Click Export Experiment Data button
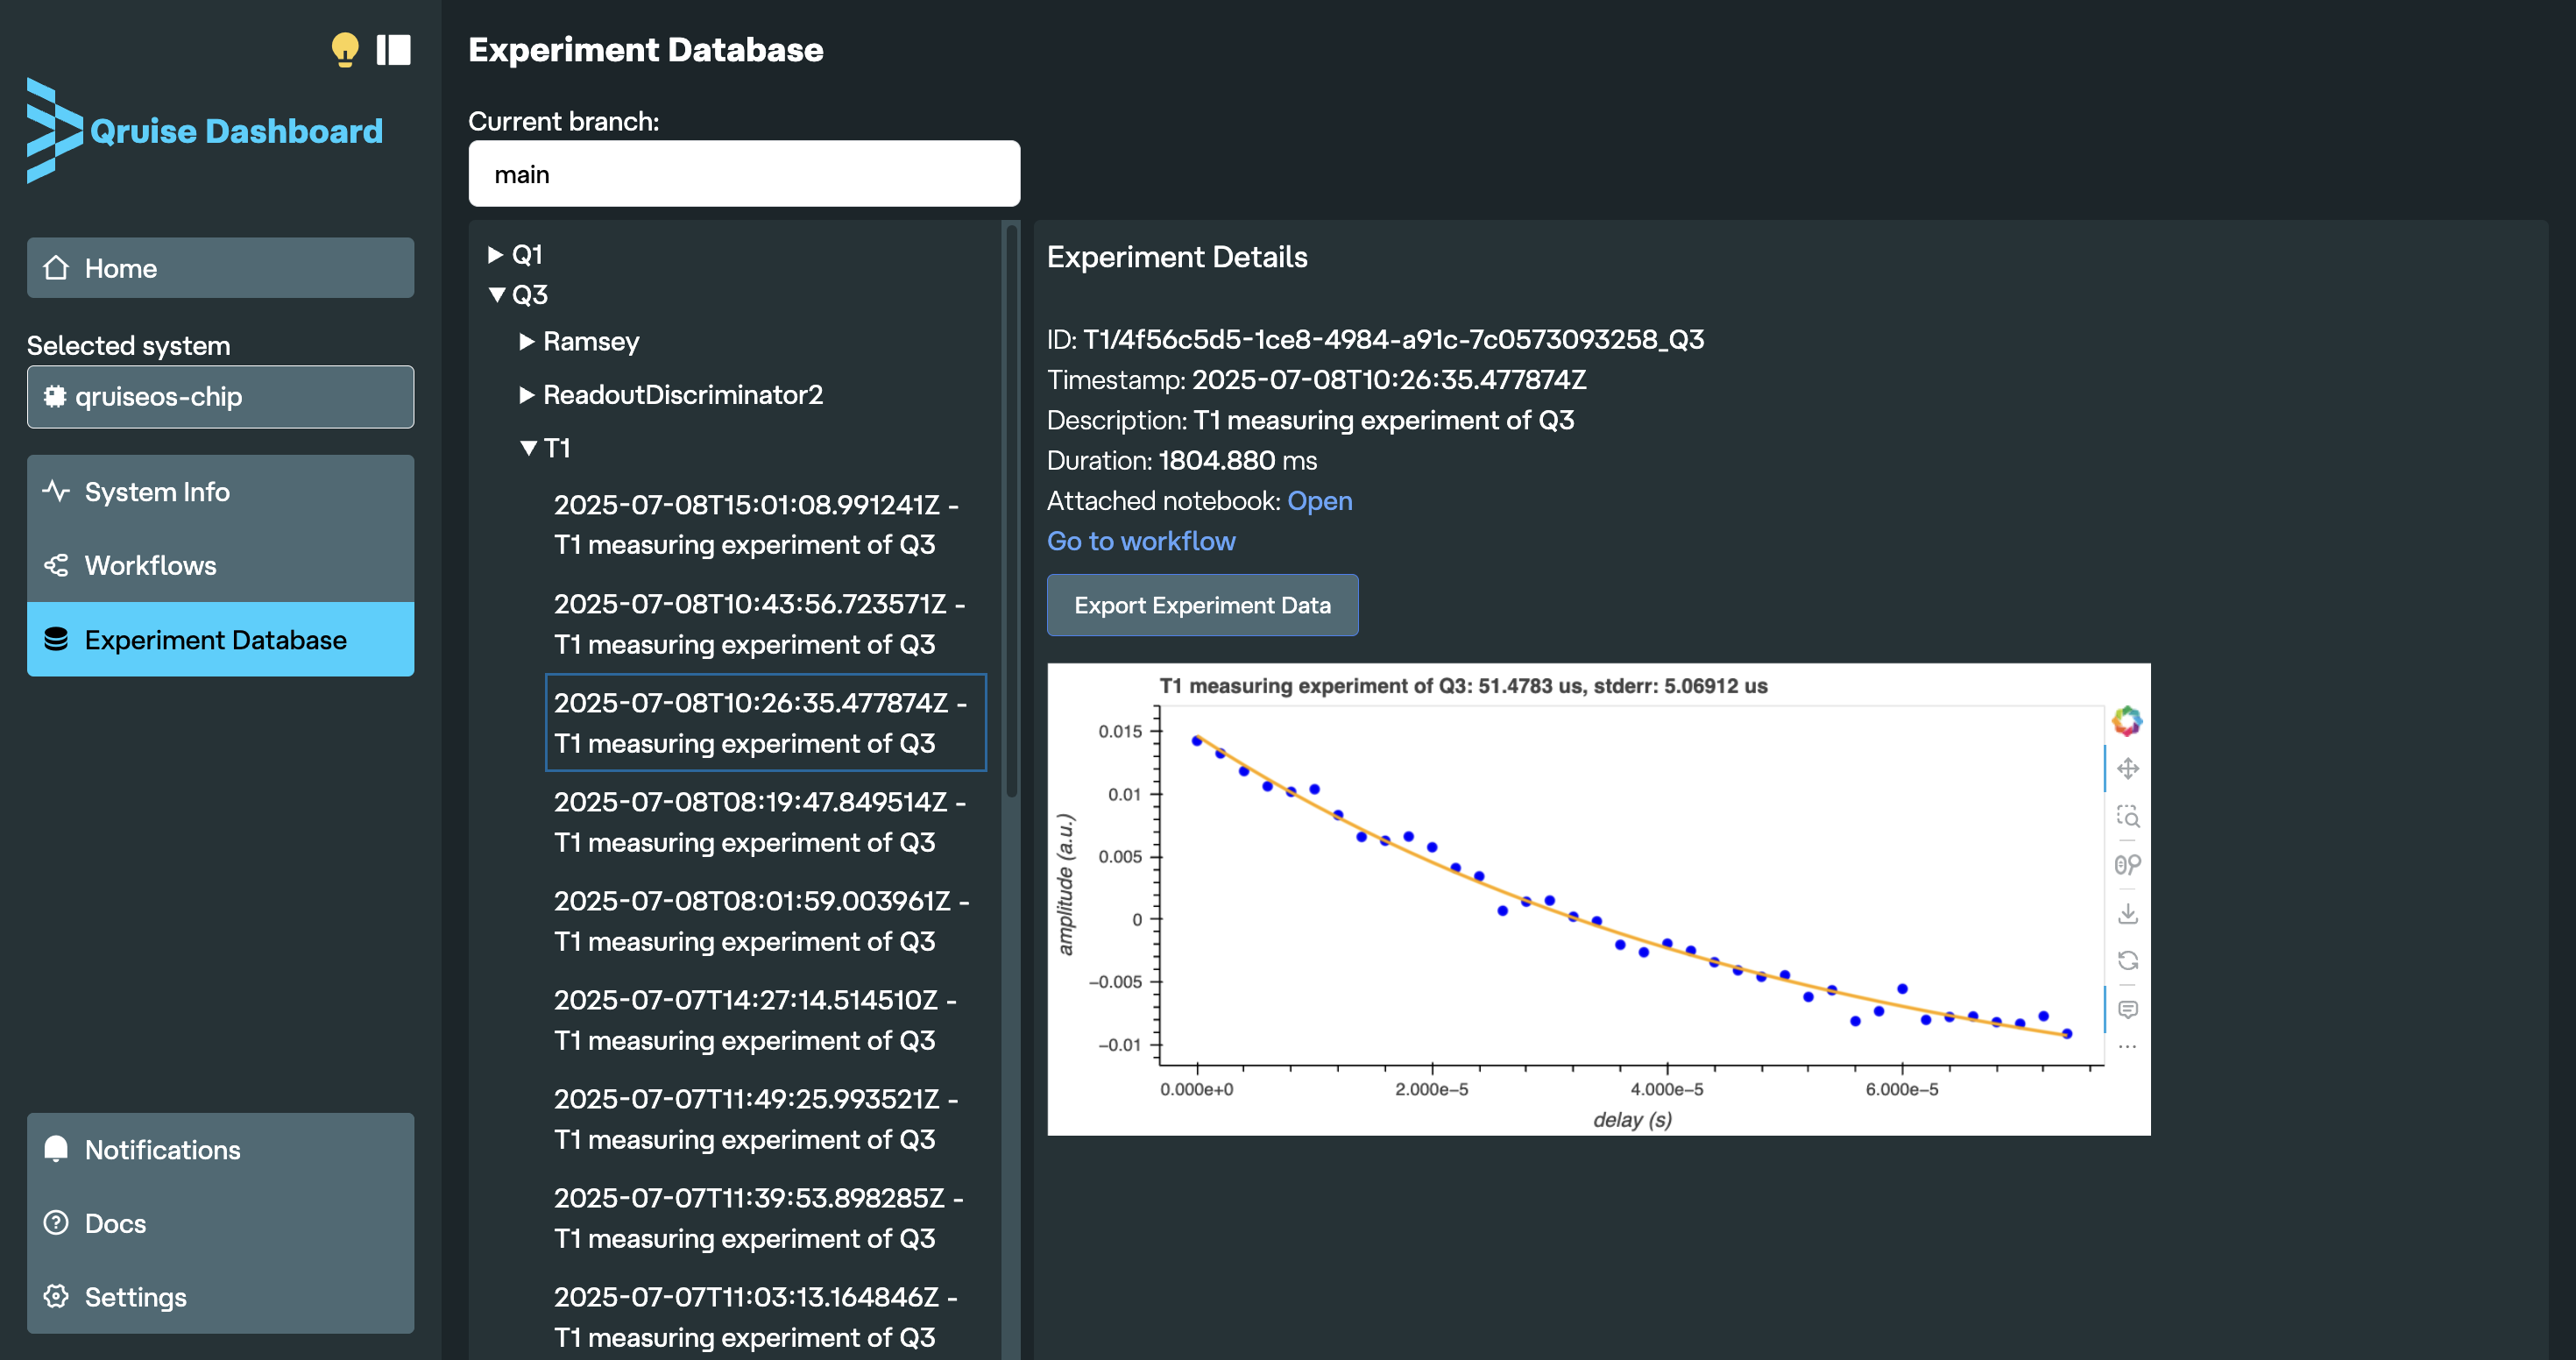This screenshot has height=1360, width=2576. (1202, 605)
